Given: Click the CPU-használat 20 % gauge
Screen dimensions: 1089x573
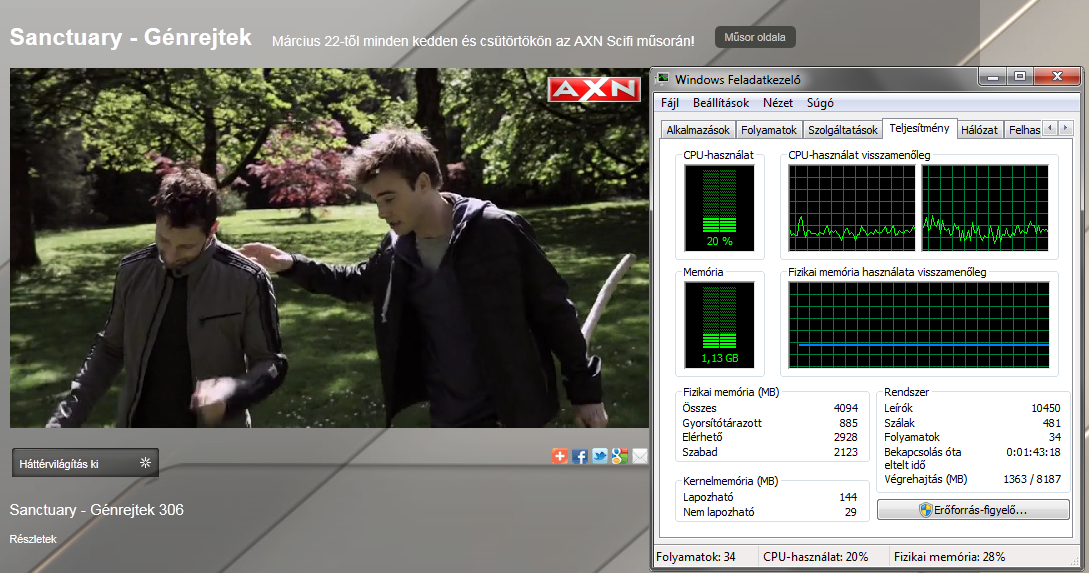Looking at the screenshot, I should (720, 208).
